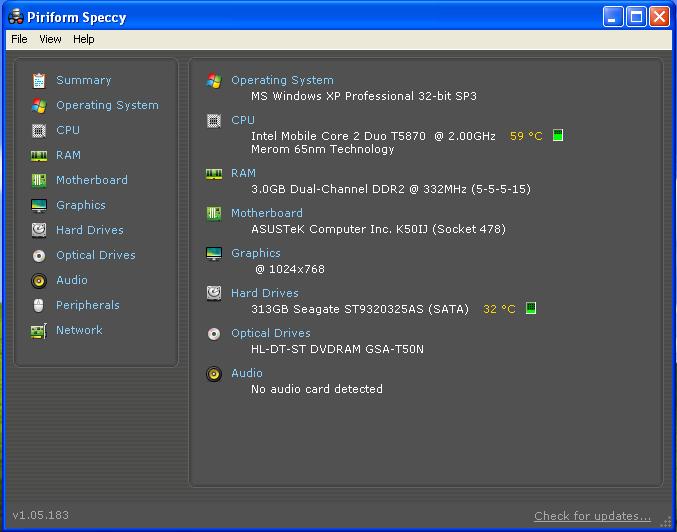Click the Graphics monitor icon in summary pane
Image resolution: width=677 pixels, height=532 pixels.
point(214,253)
